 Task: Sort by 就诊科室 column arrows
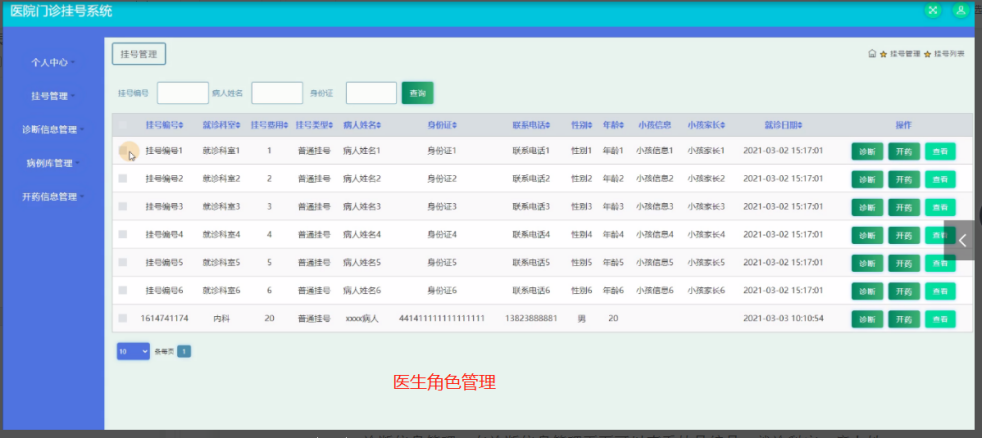pos(239,125)
